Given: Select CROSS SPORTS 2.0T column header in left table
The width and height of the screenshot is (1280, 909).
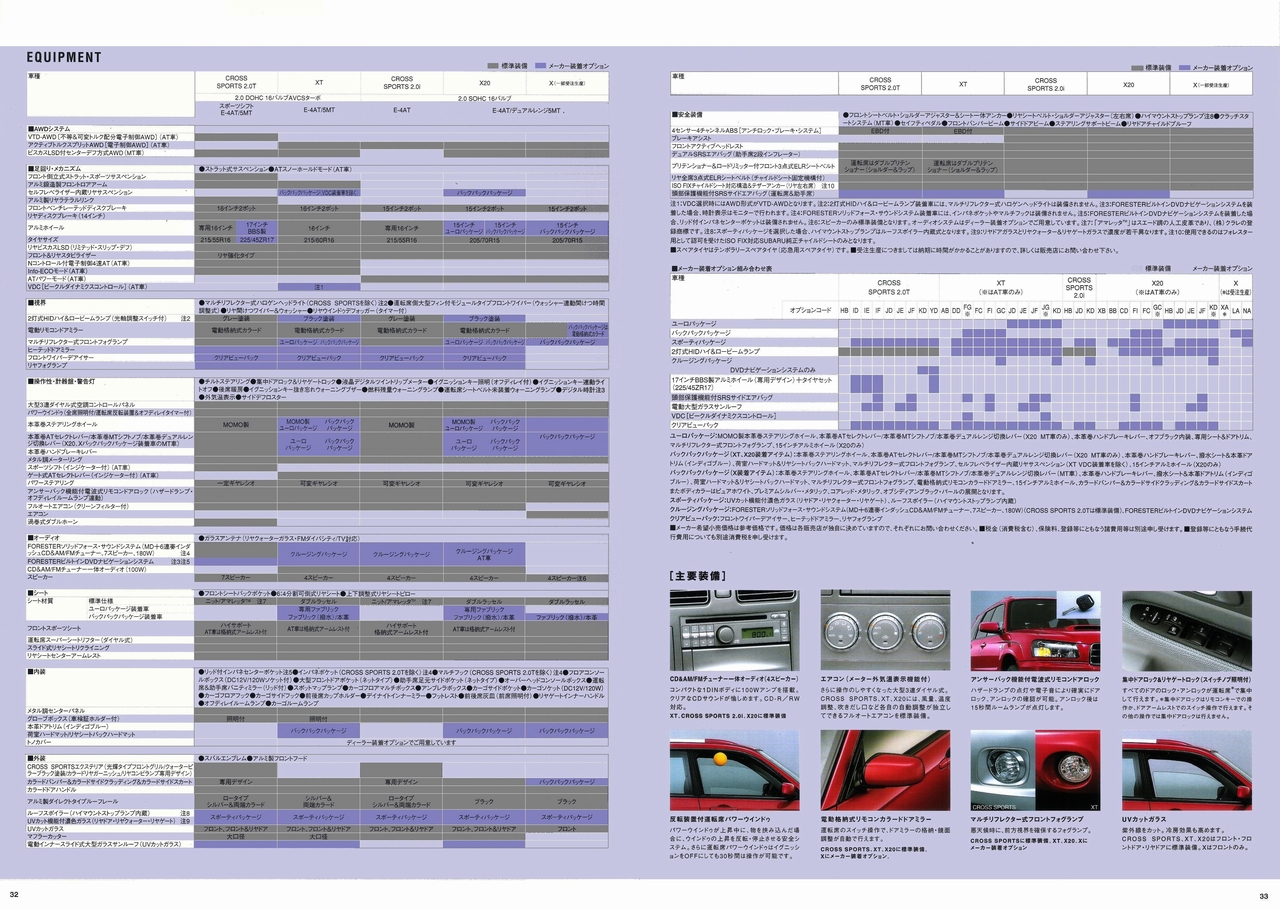Looking at the screenshot, I should click(x=236, y=82).
